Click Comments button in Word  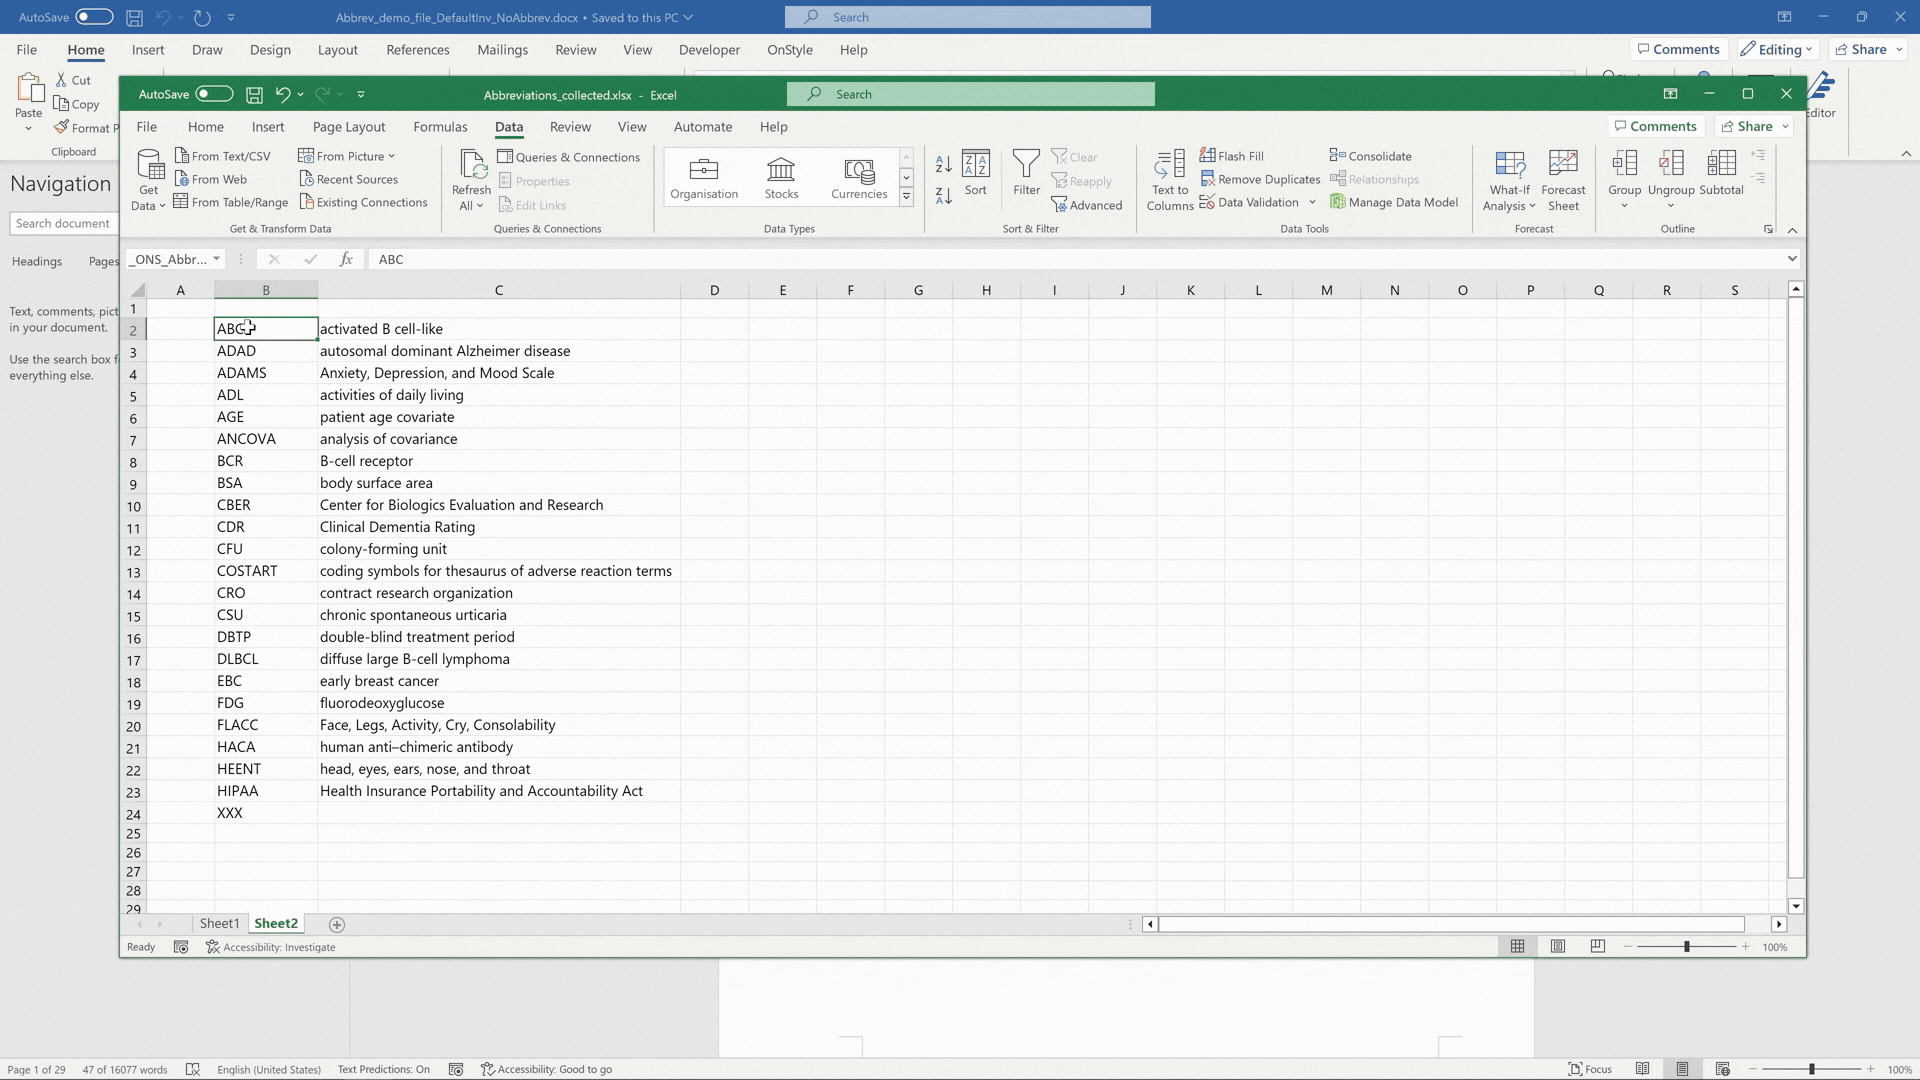pyautogui.click(x=1679, y=49)
